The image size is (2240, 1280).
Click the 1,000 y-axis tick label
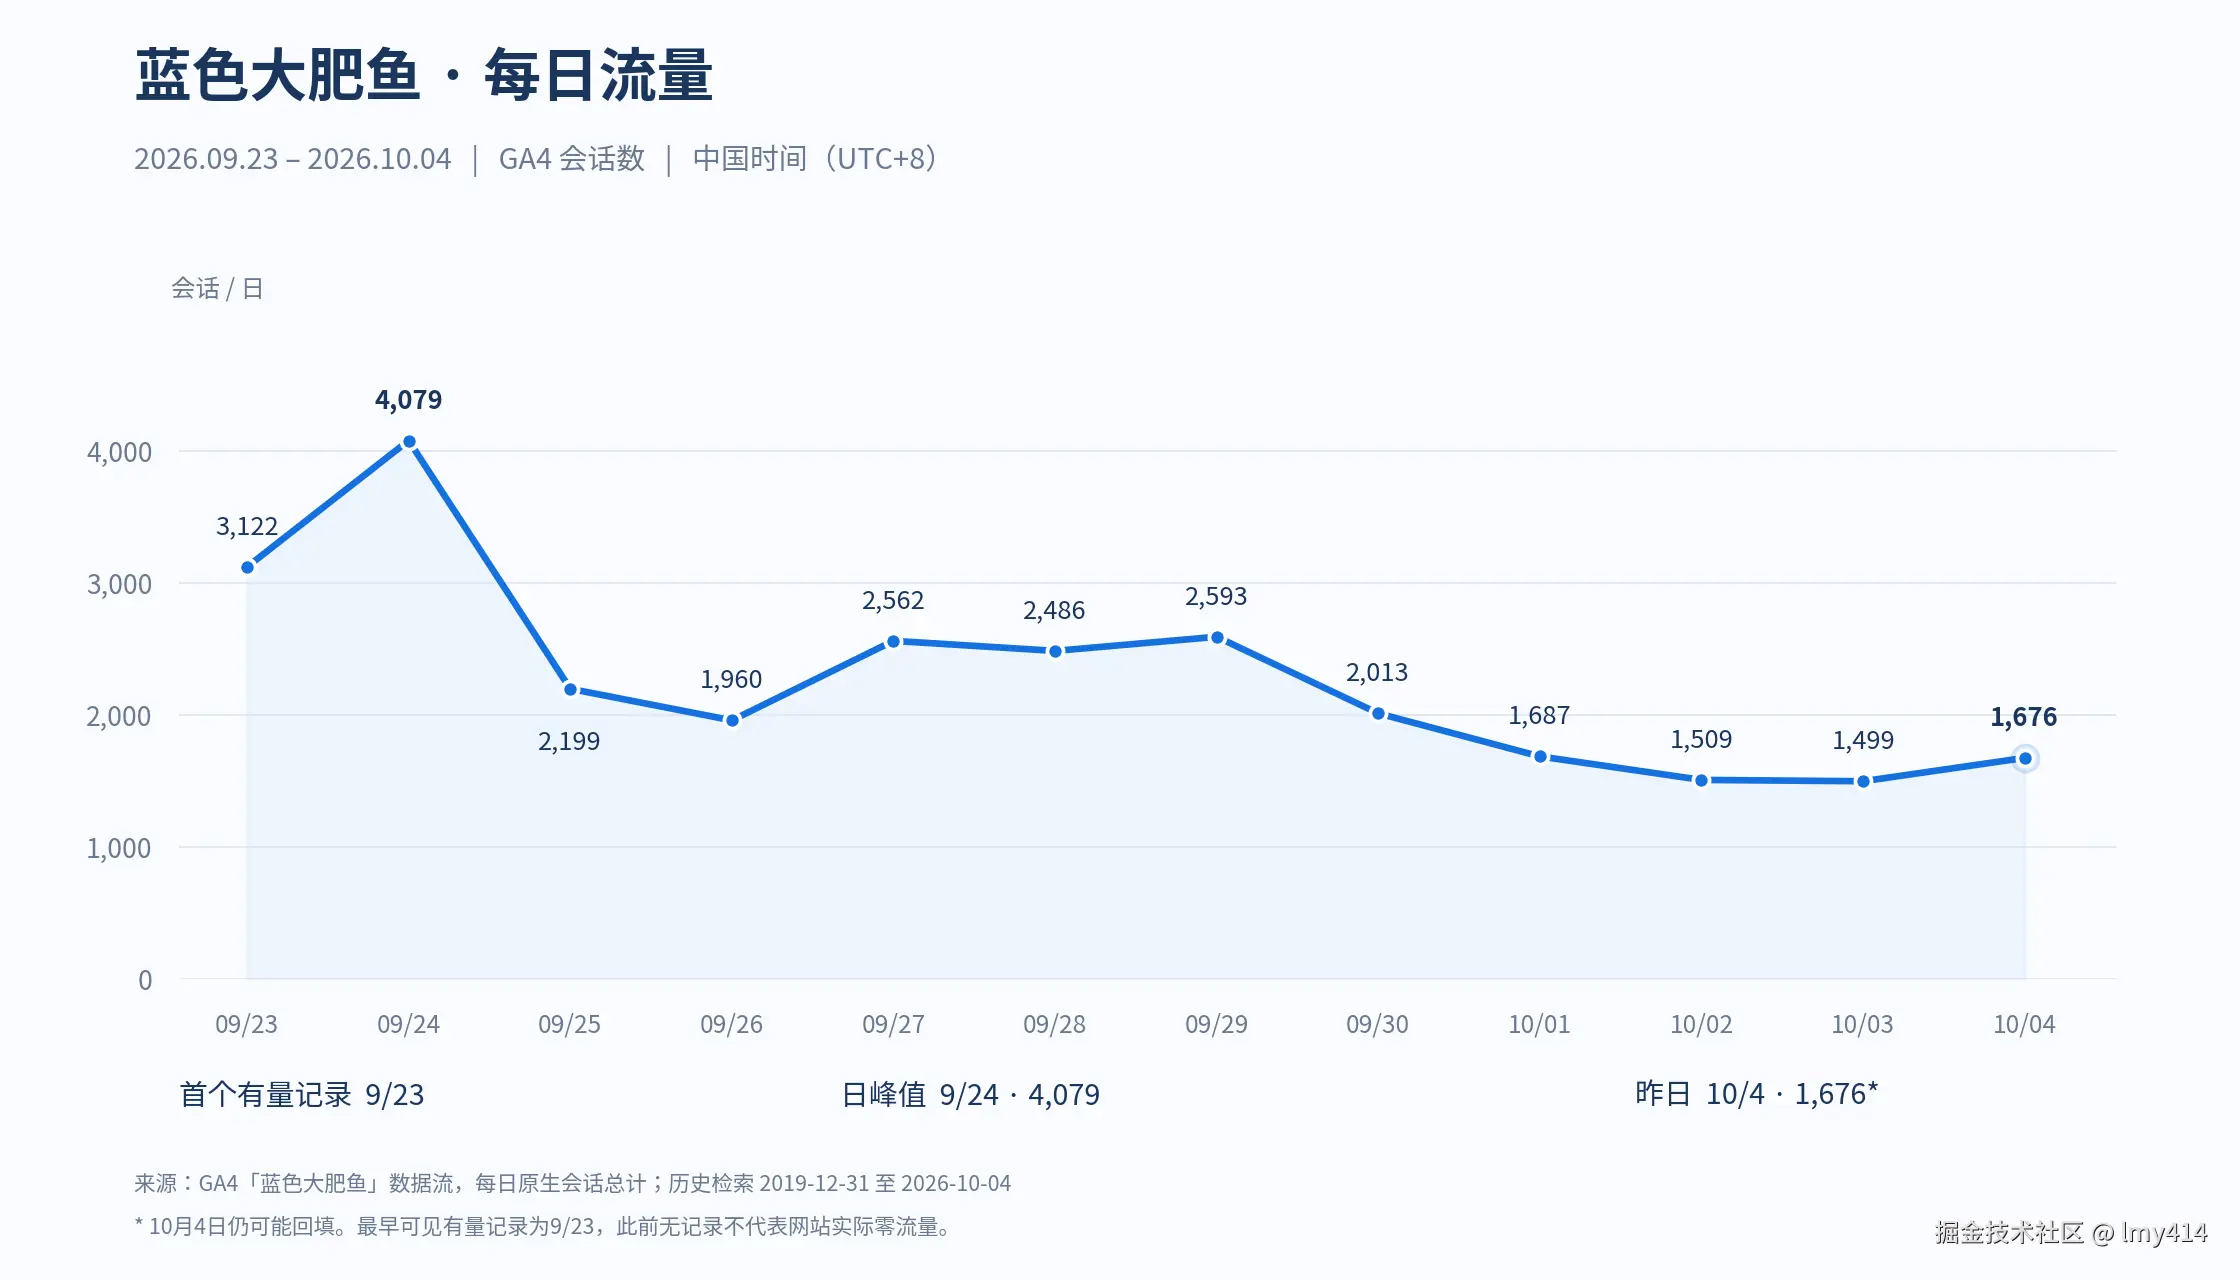click(119, 848)
